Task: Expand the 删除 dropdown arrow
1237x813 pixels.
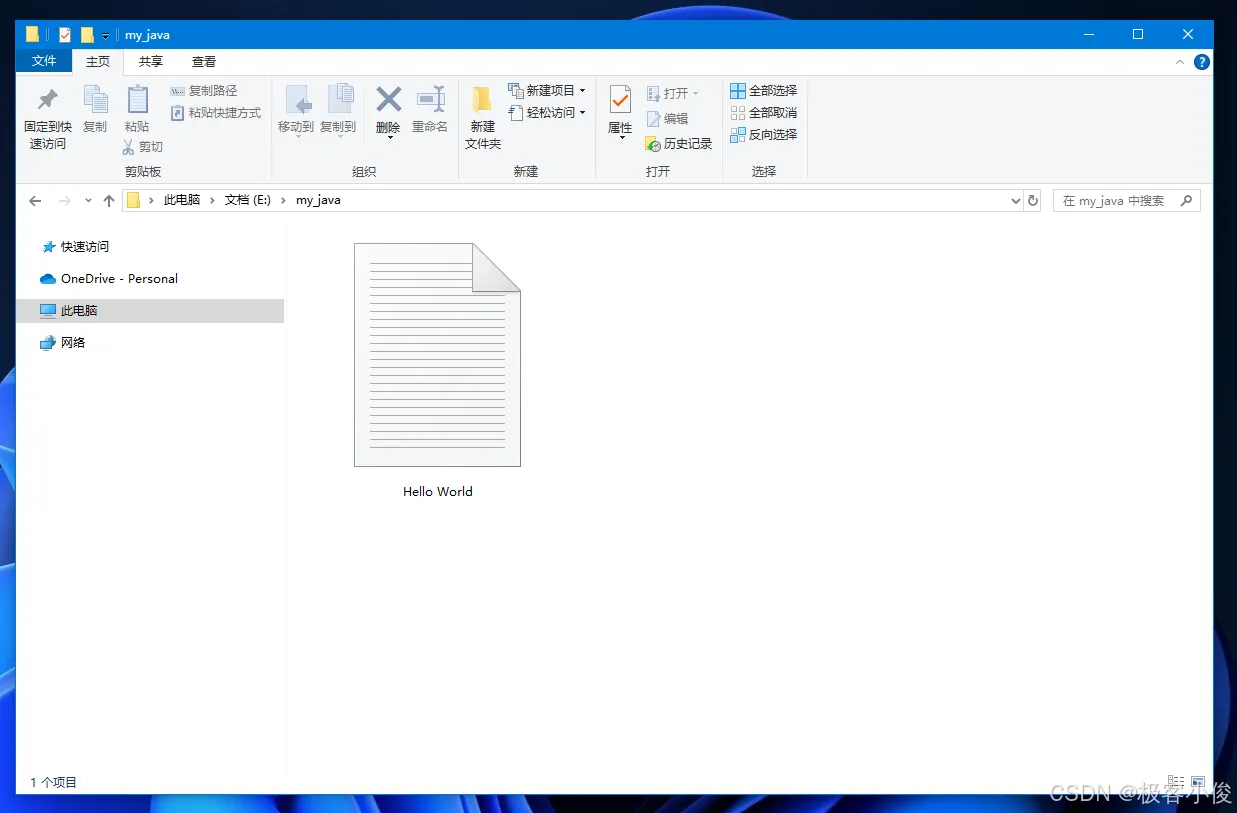Action: point(388,137)
